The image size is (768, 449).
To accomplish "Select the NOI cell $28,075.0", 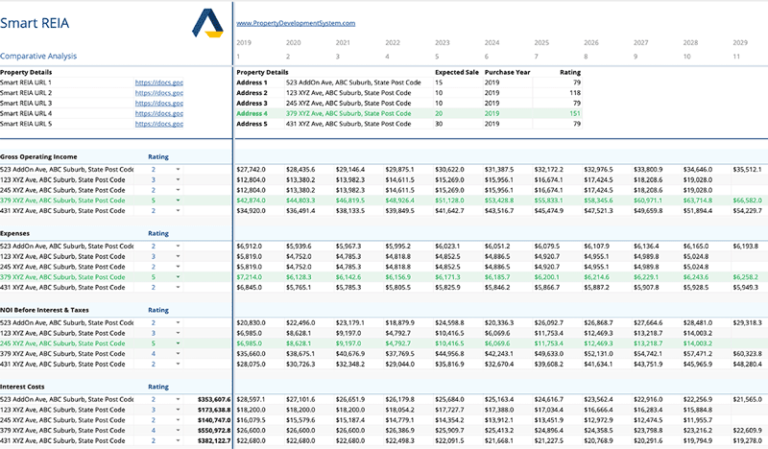I will [x=251, y=364].
